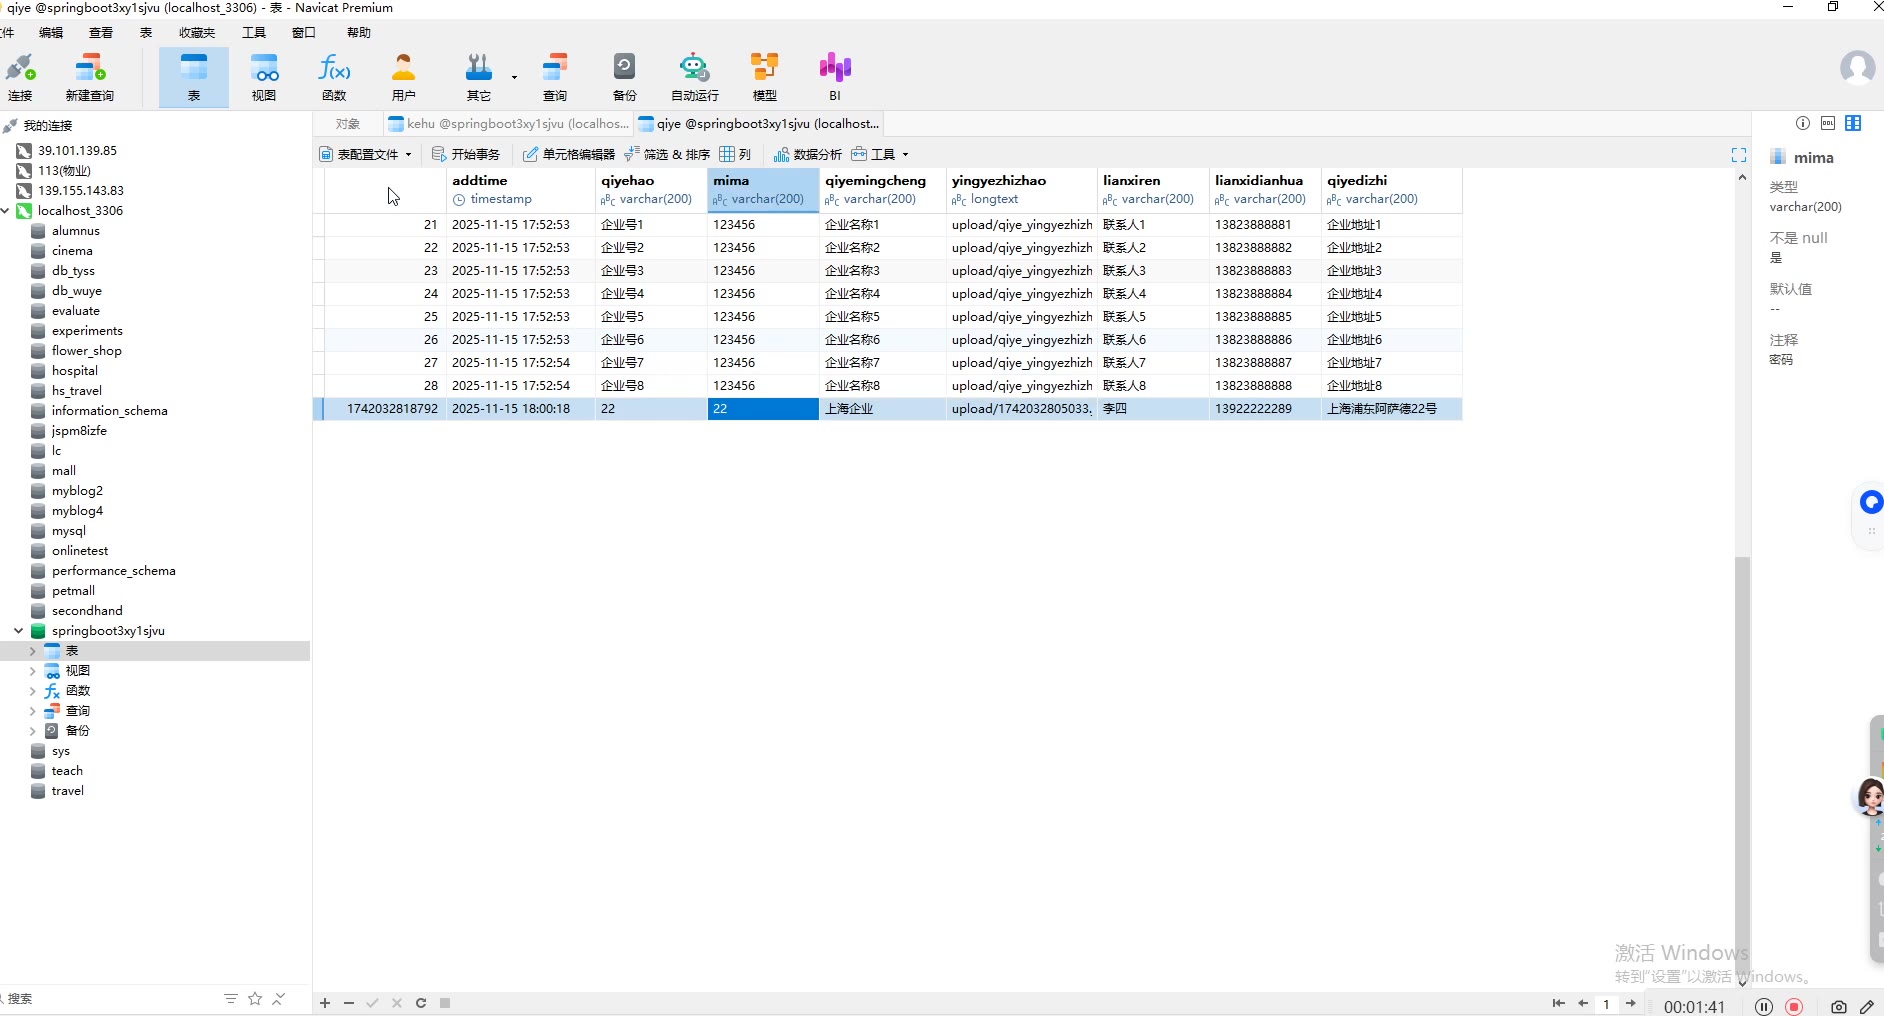Click the 备份 (Backup) toolbar icon
Image resolution: width=1884 pixels, height=1016 pixels.
pos(625,77)
